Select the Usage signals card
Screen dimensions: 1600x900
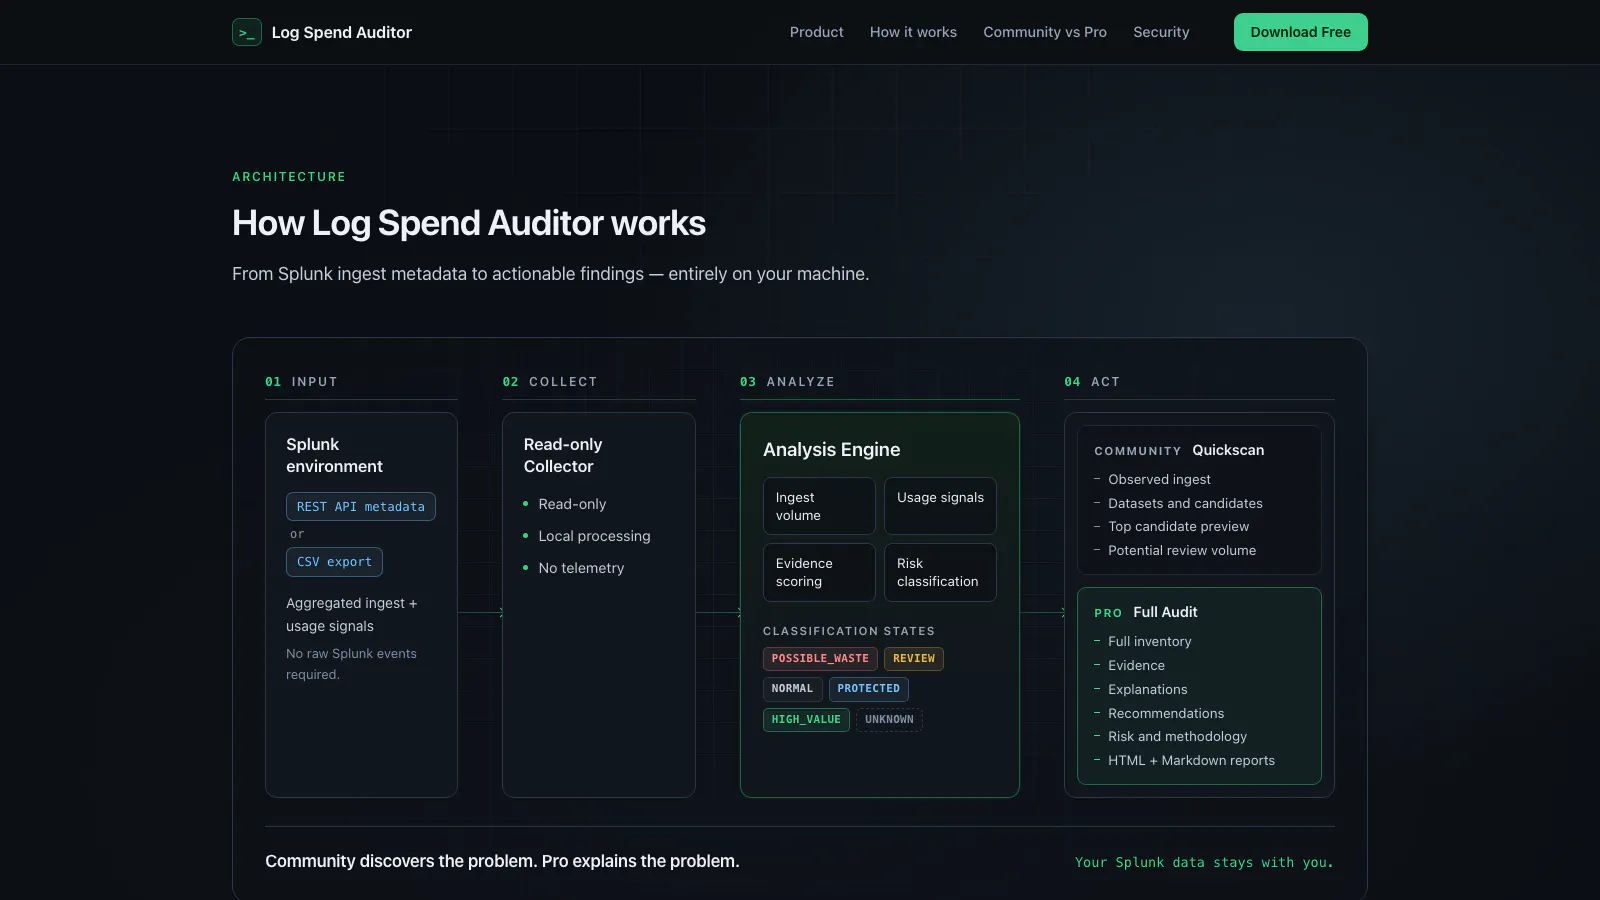point(940,506)
